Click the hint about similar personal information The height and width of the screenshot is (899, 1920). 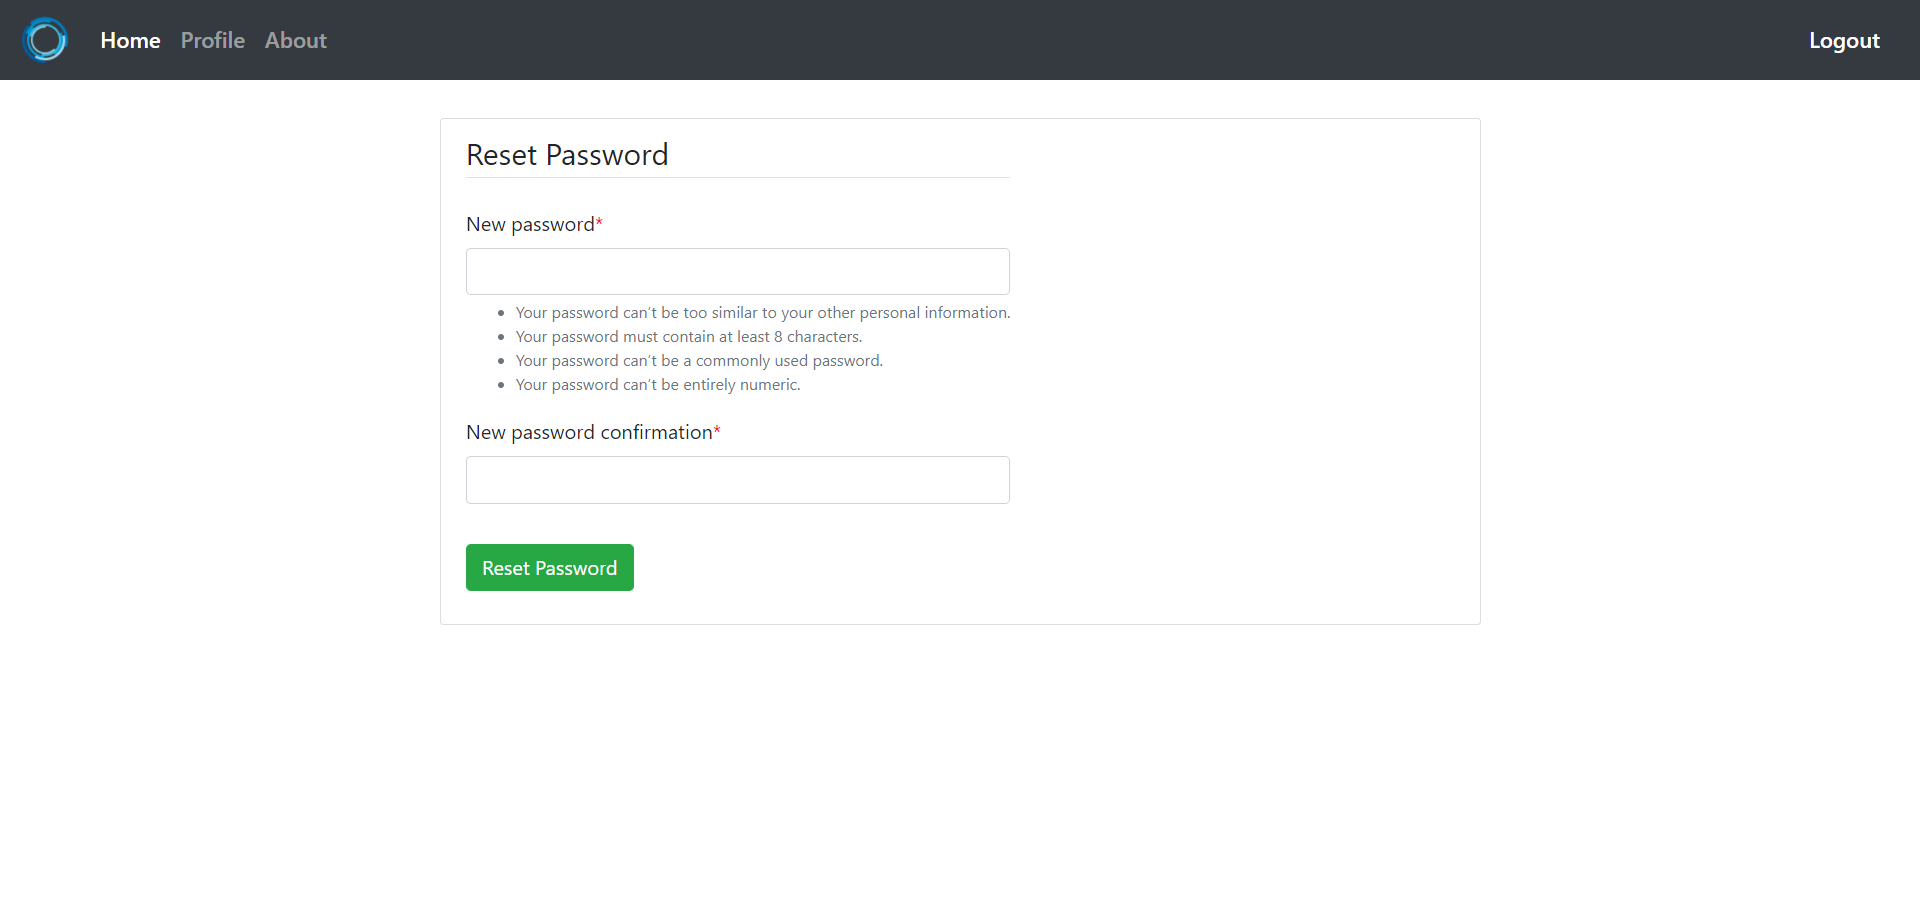pos(763,313)
